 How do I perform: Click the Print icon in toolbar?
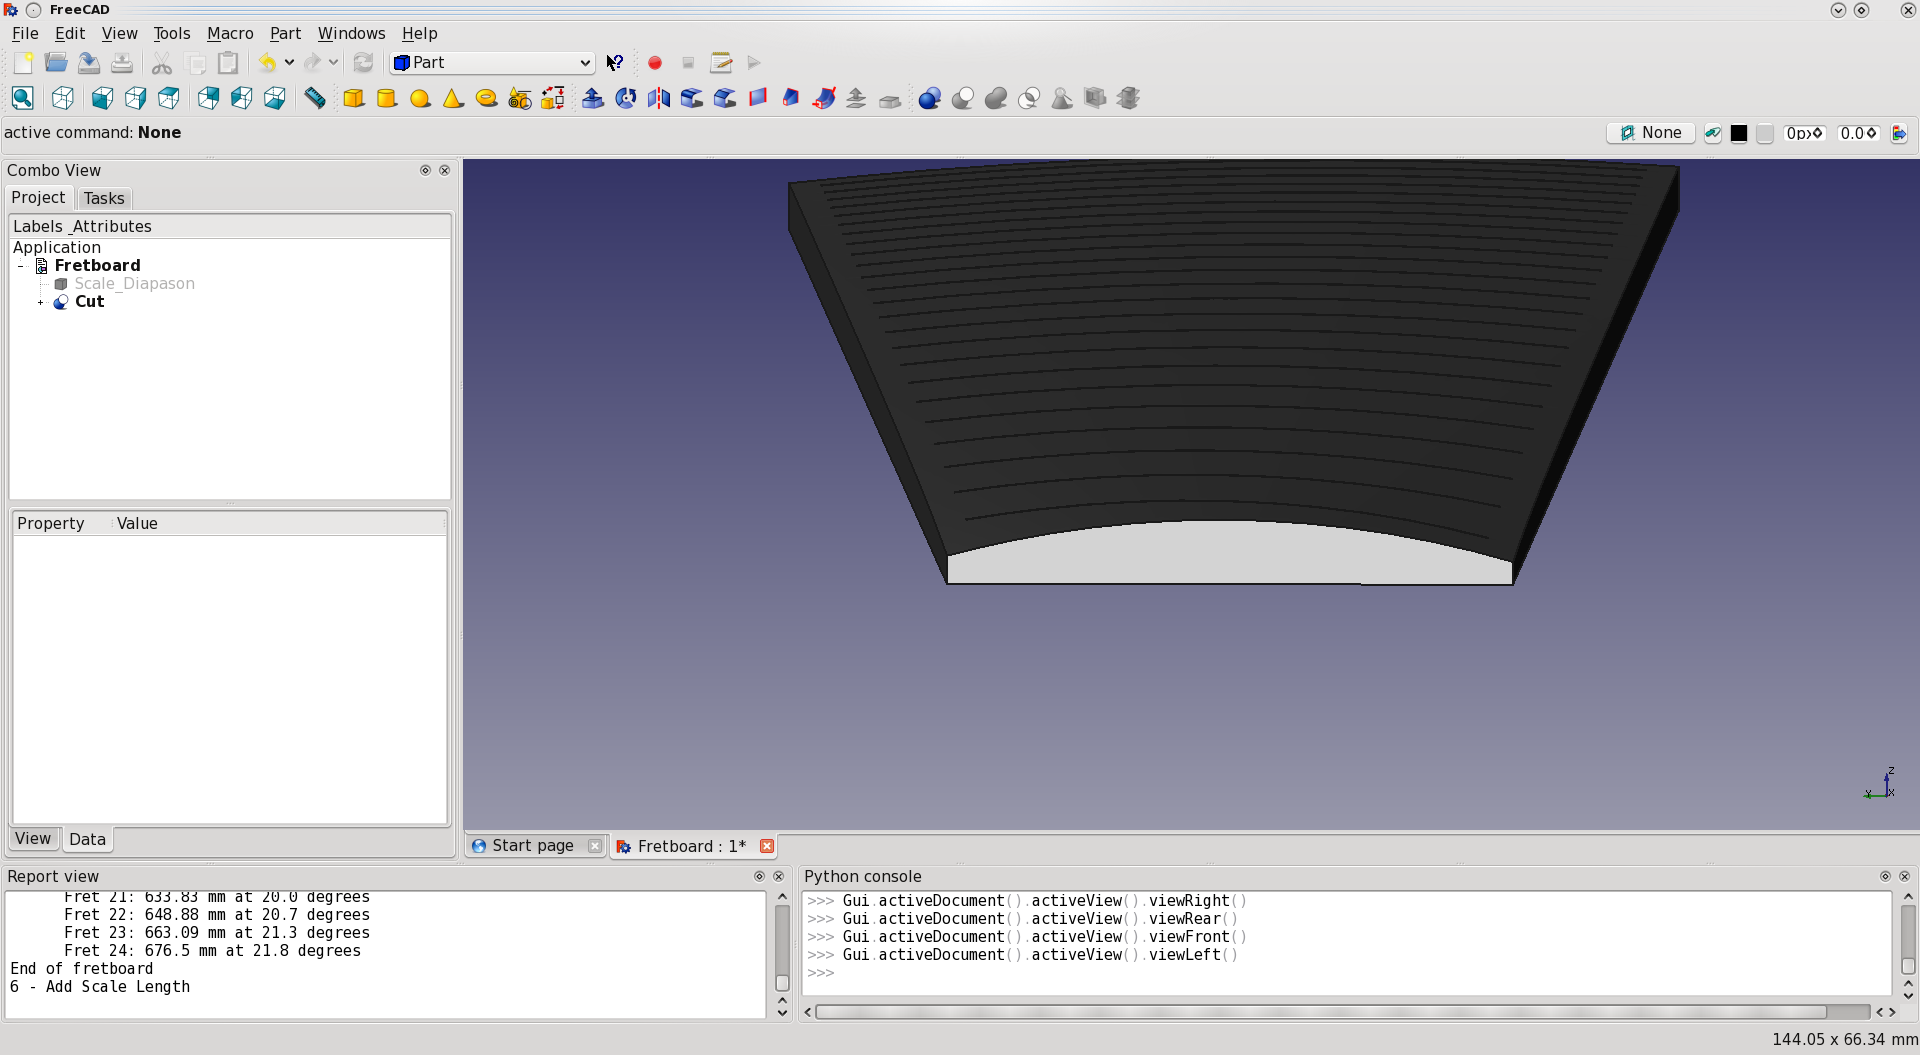122,63
